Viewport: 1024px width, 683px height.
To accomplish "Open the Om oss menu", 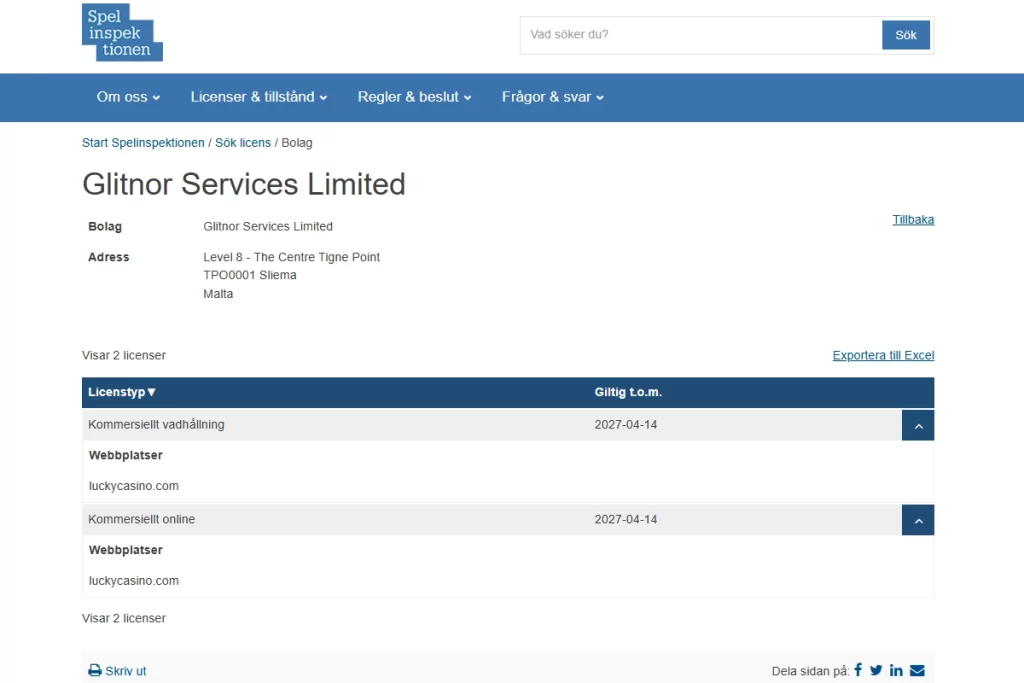I will (128, 97).
